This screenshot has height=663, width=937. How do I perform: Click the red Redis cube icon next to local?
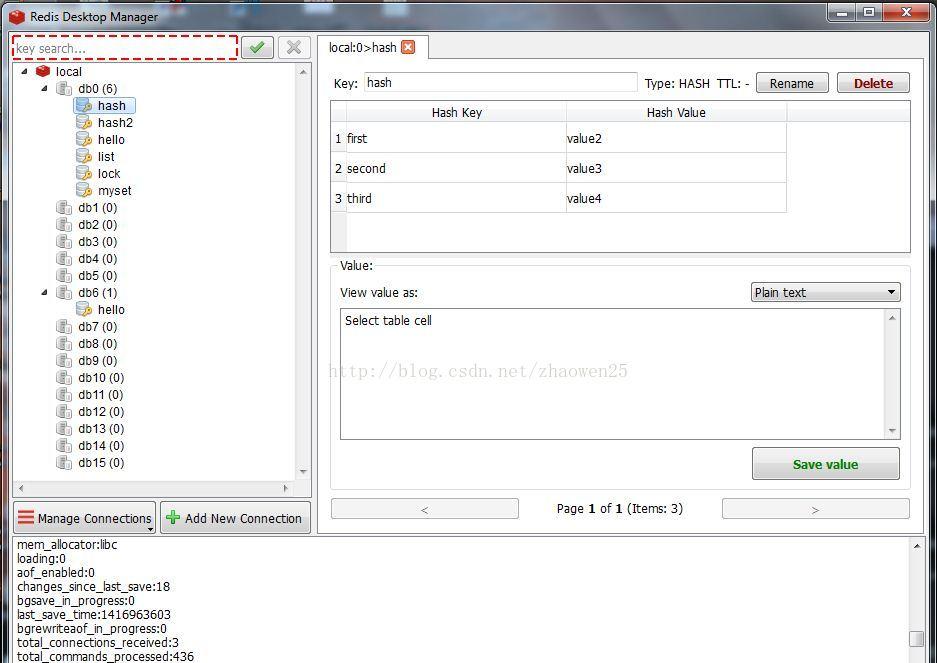tap(43, 71)
